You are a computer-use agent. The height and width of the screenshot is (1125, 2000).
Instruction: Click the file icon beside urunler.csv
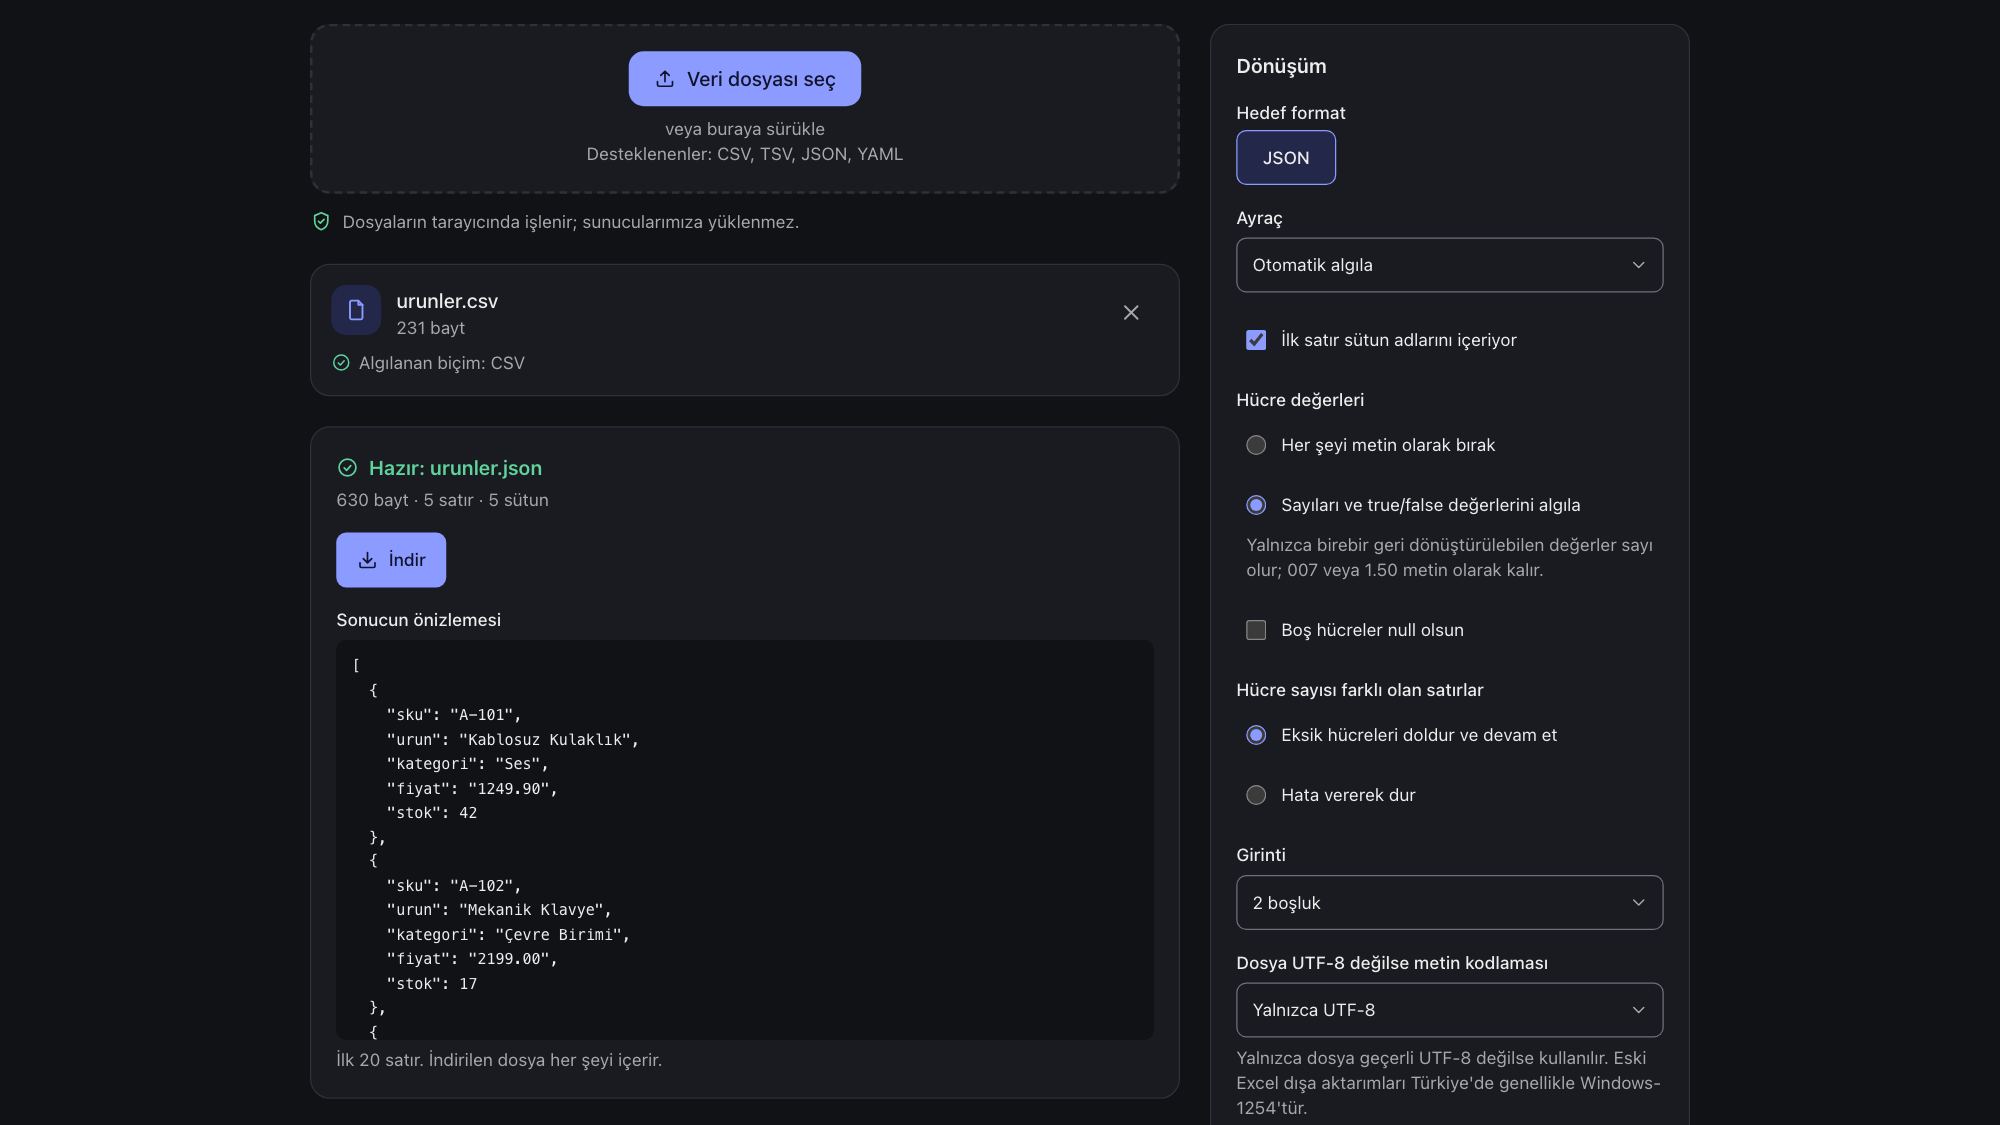click(x=356, y=310)
